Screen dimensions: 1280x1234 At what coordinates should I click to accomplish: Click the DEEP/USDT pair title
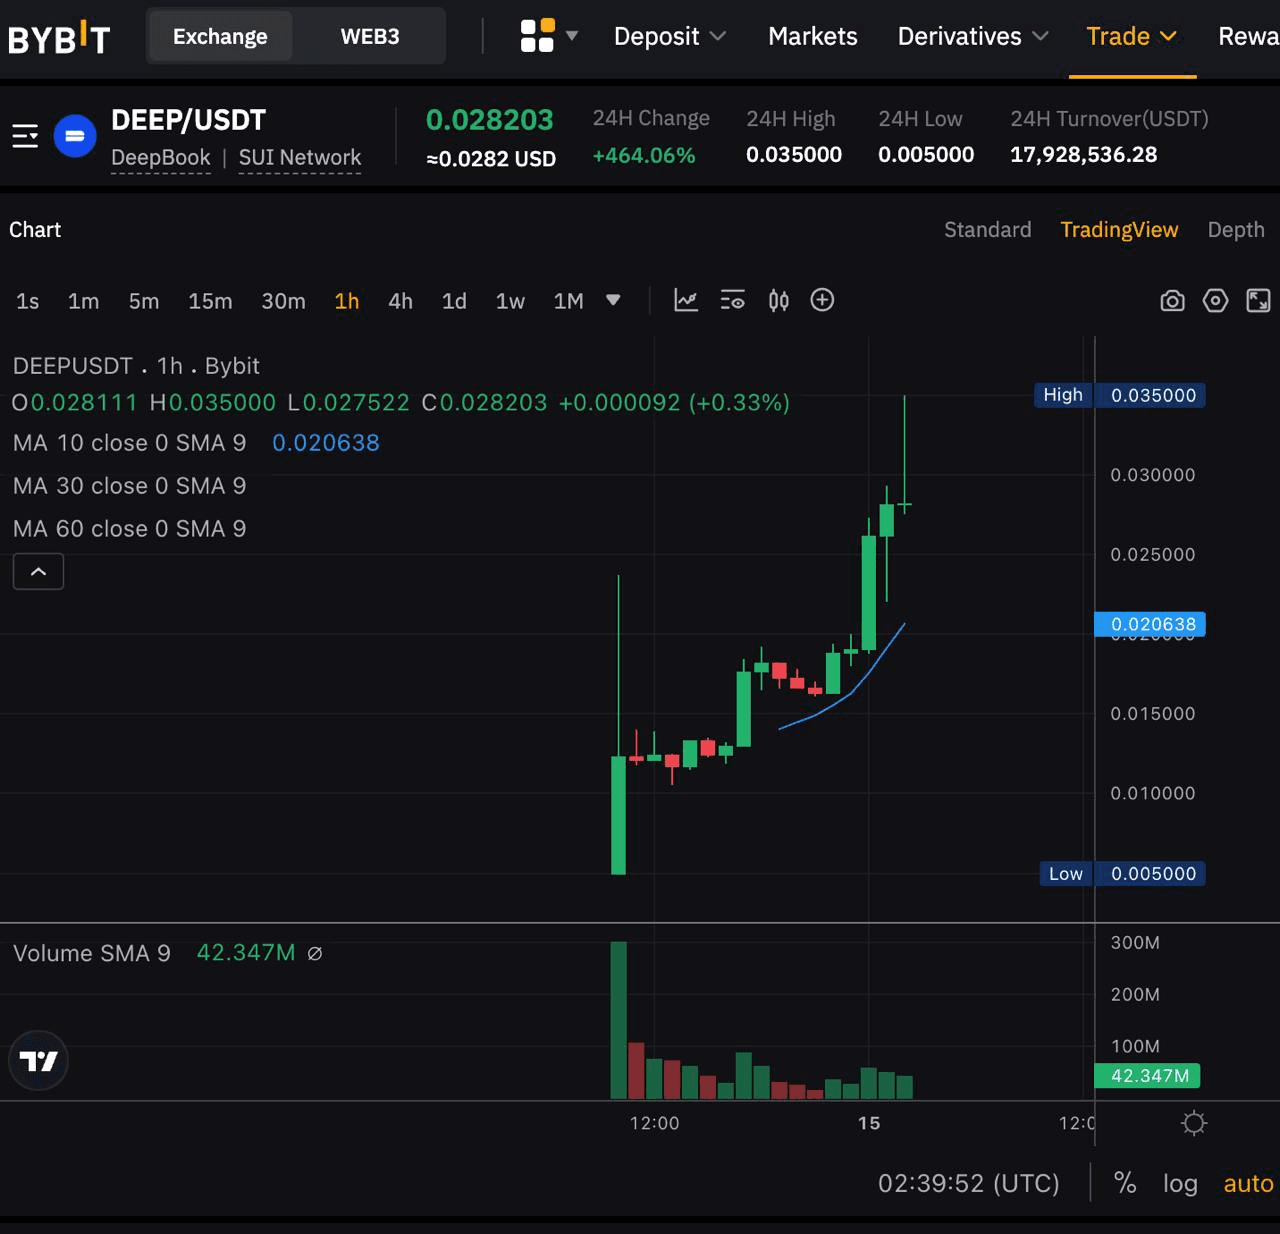pyautogui.click(x=188, y=120)
